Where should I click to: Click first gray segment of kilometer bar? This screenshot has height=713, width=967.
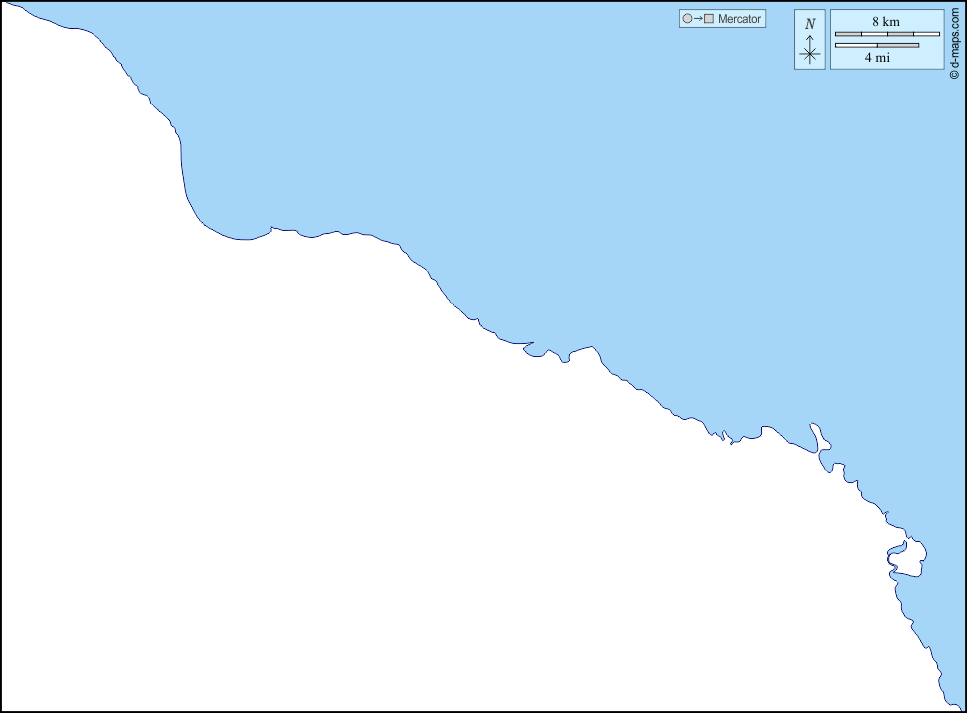tap(848, 34)
